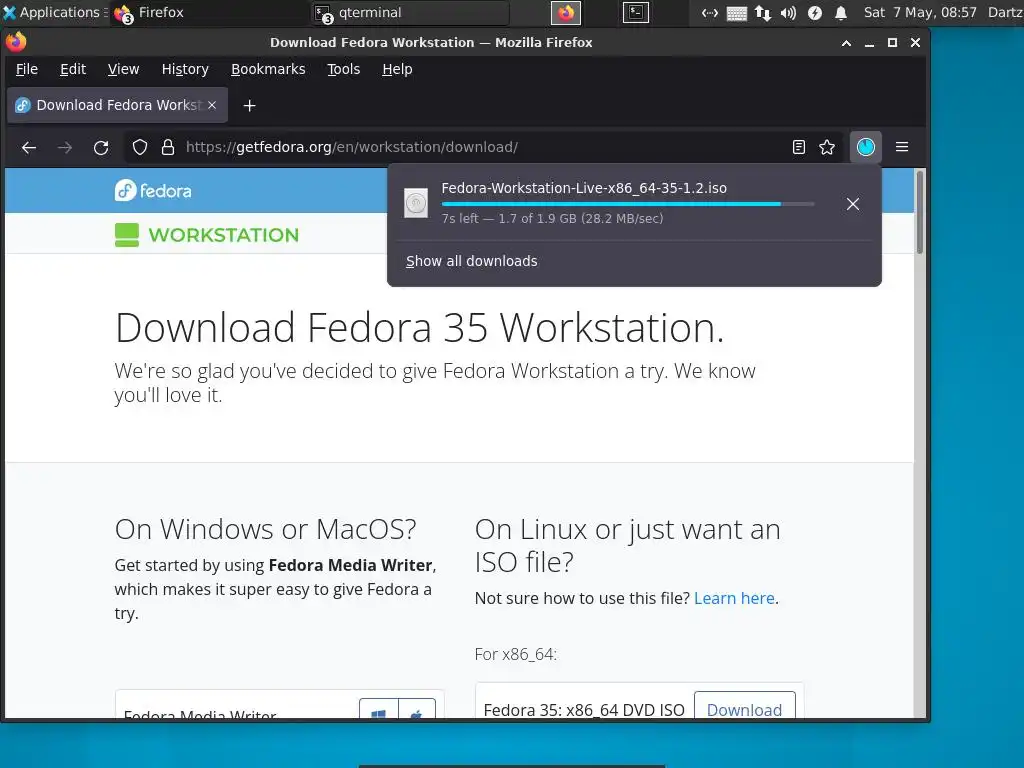Roll up the Firefox window
Screen dimensions: 1024x768
(846, 43)
